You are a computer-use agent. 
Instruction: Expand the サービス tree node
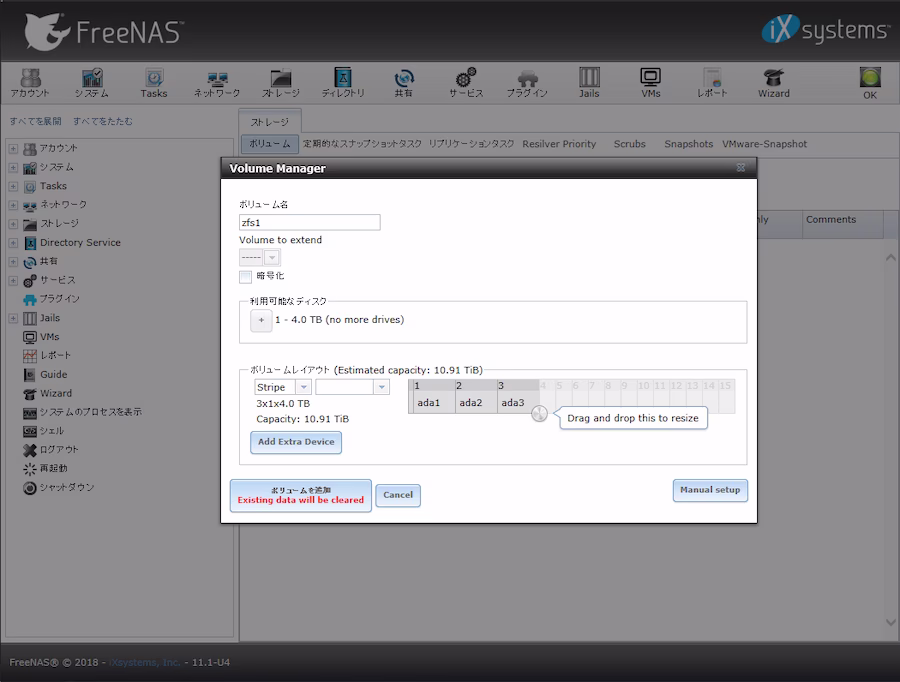pos(13,281)
